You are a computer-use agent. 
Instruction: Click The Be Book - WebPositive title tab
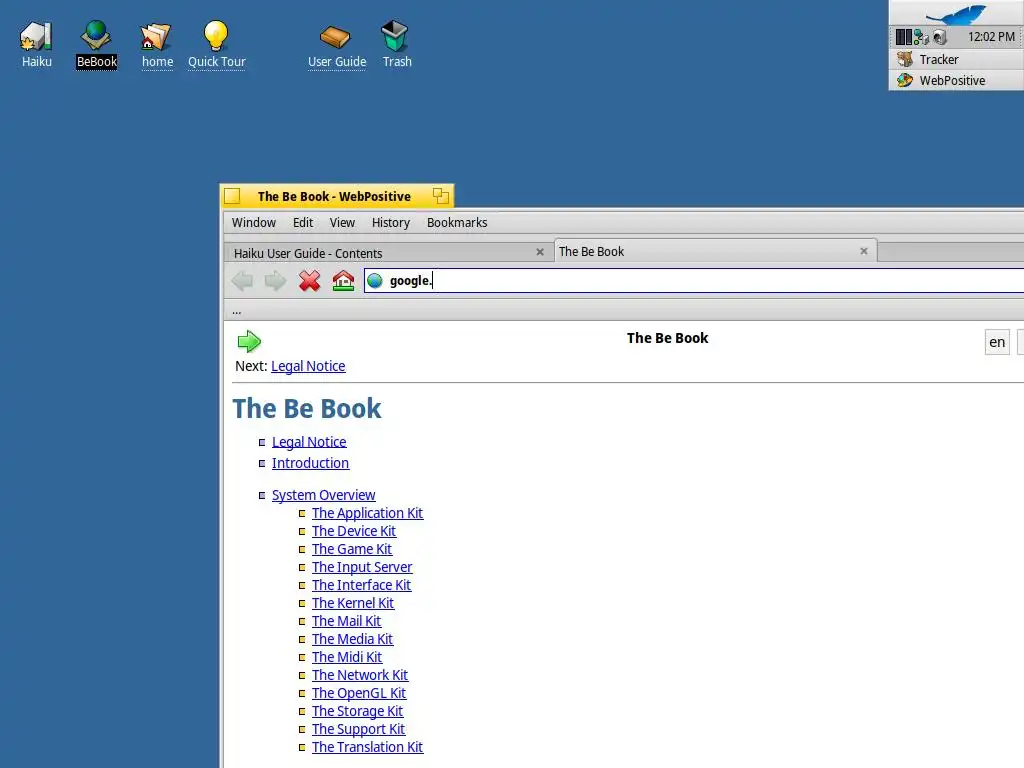[334, 196]
